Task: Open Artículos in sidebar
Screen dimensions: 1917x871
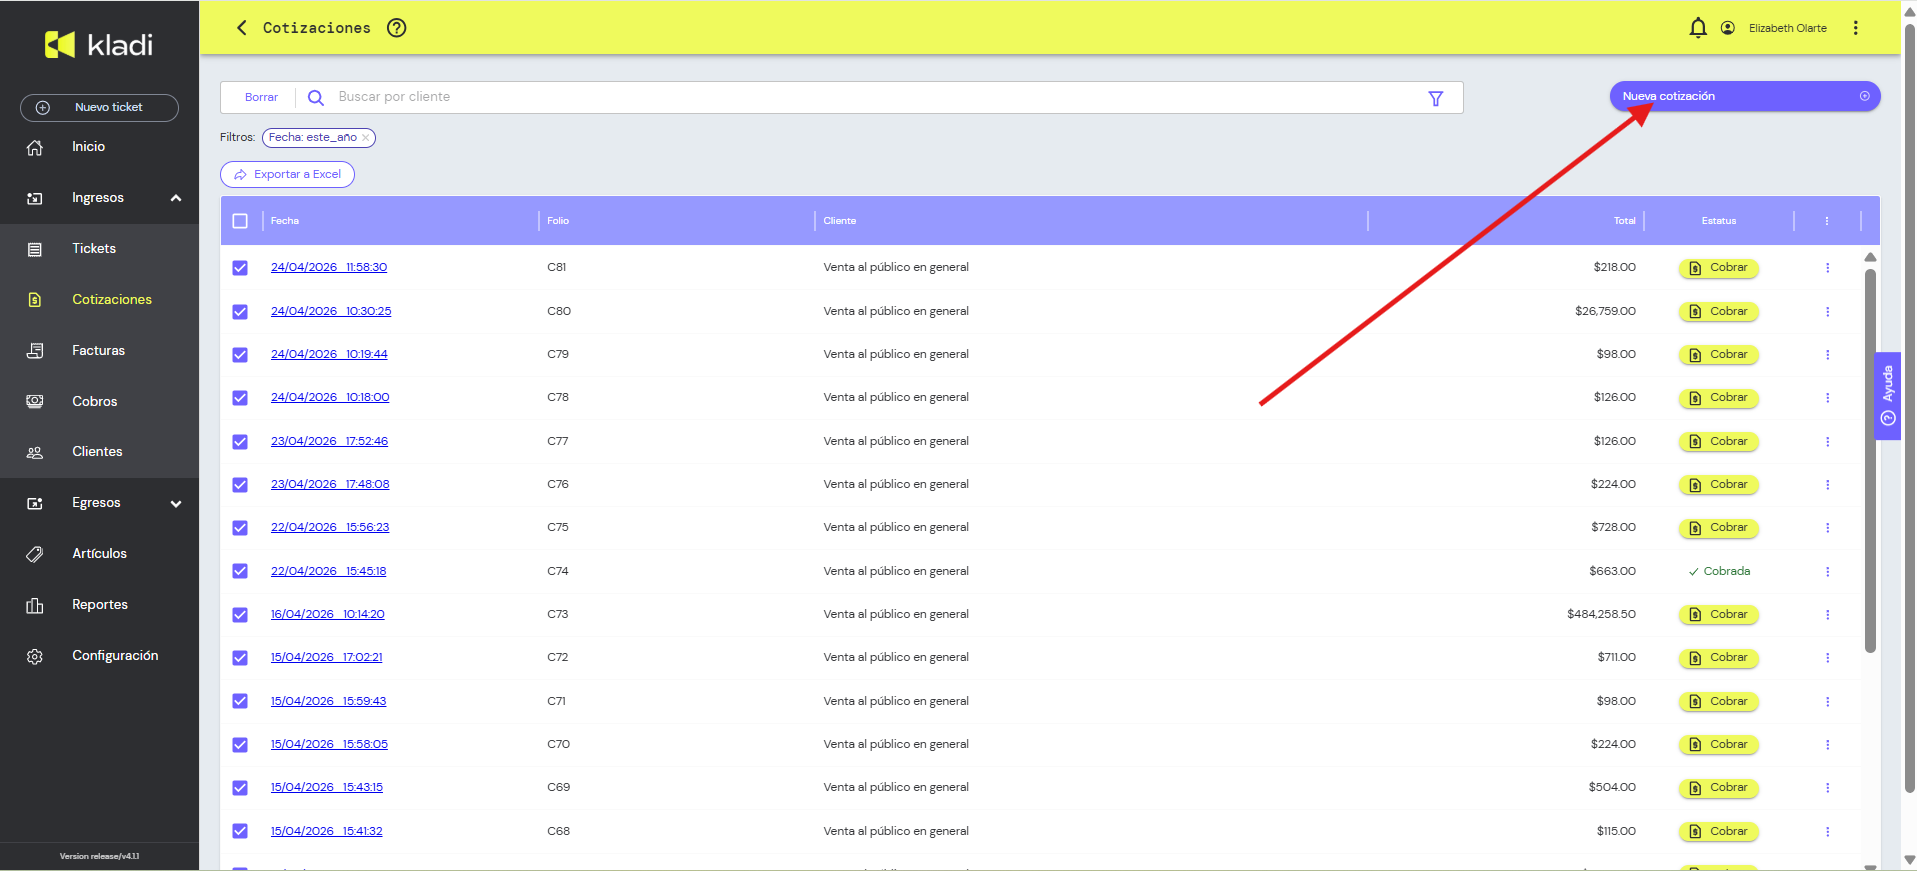Action: [99, 554]
